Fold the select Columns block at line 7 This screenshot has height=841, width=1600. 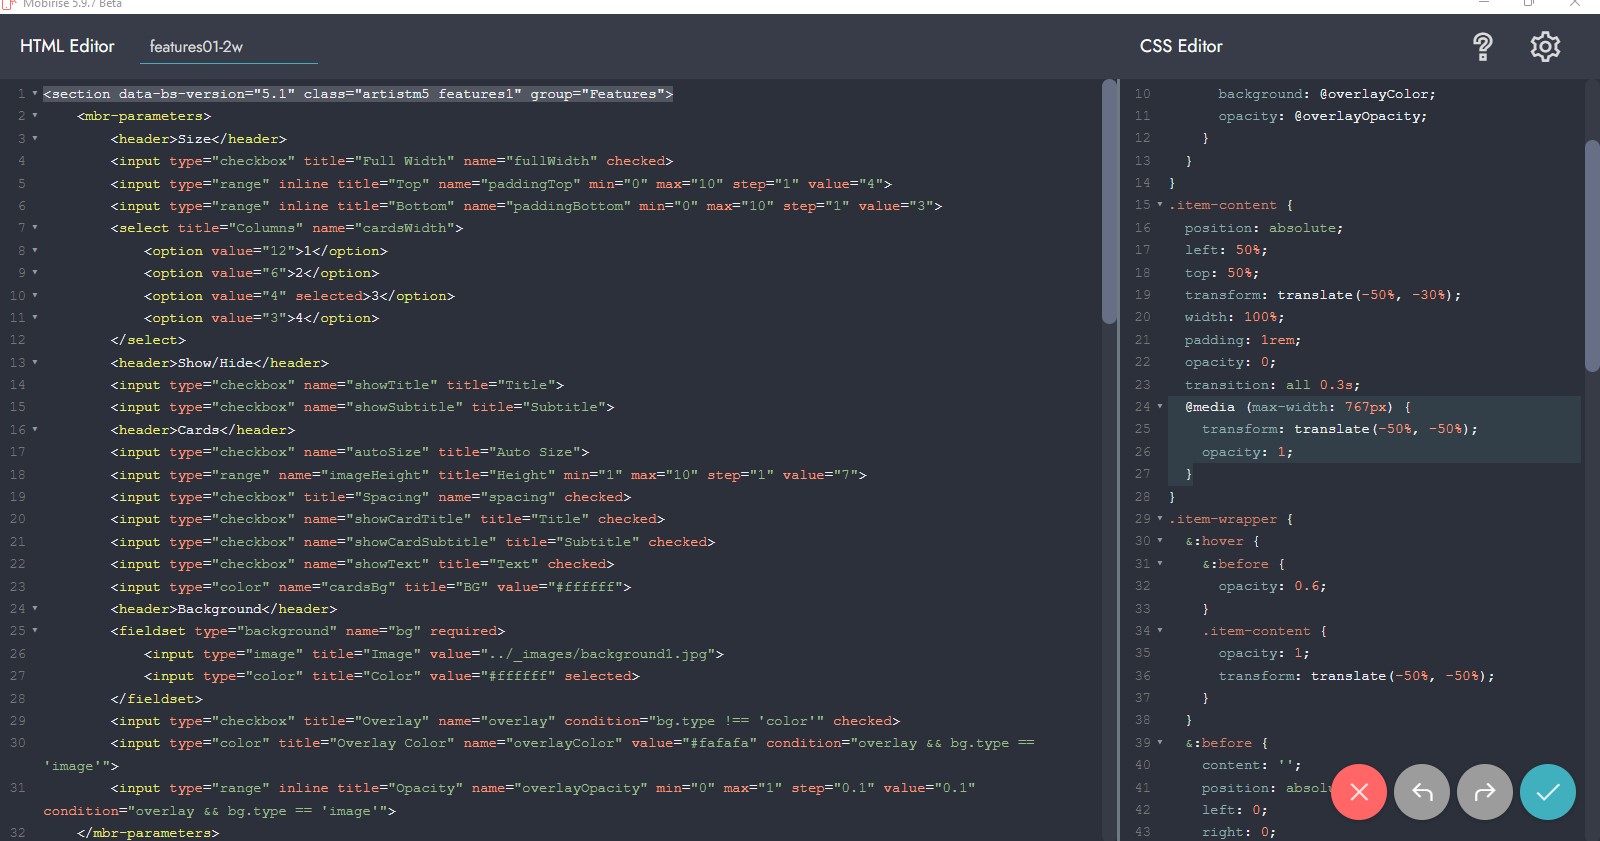click(x=35, y=228)
